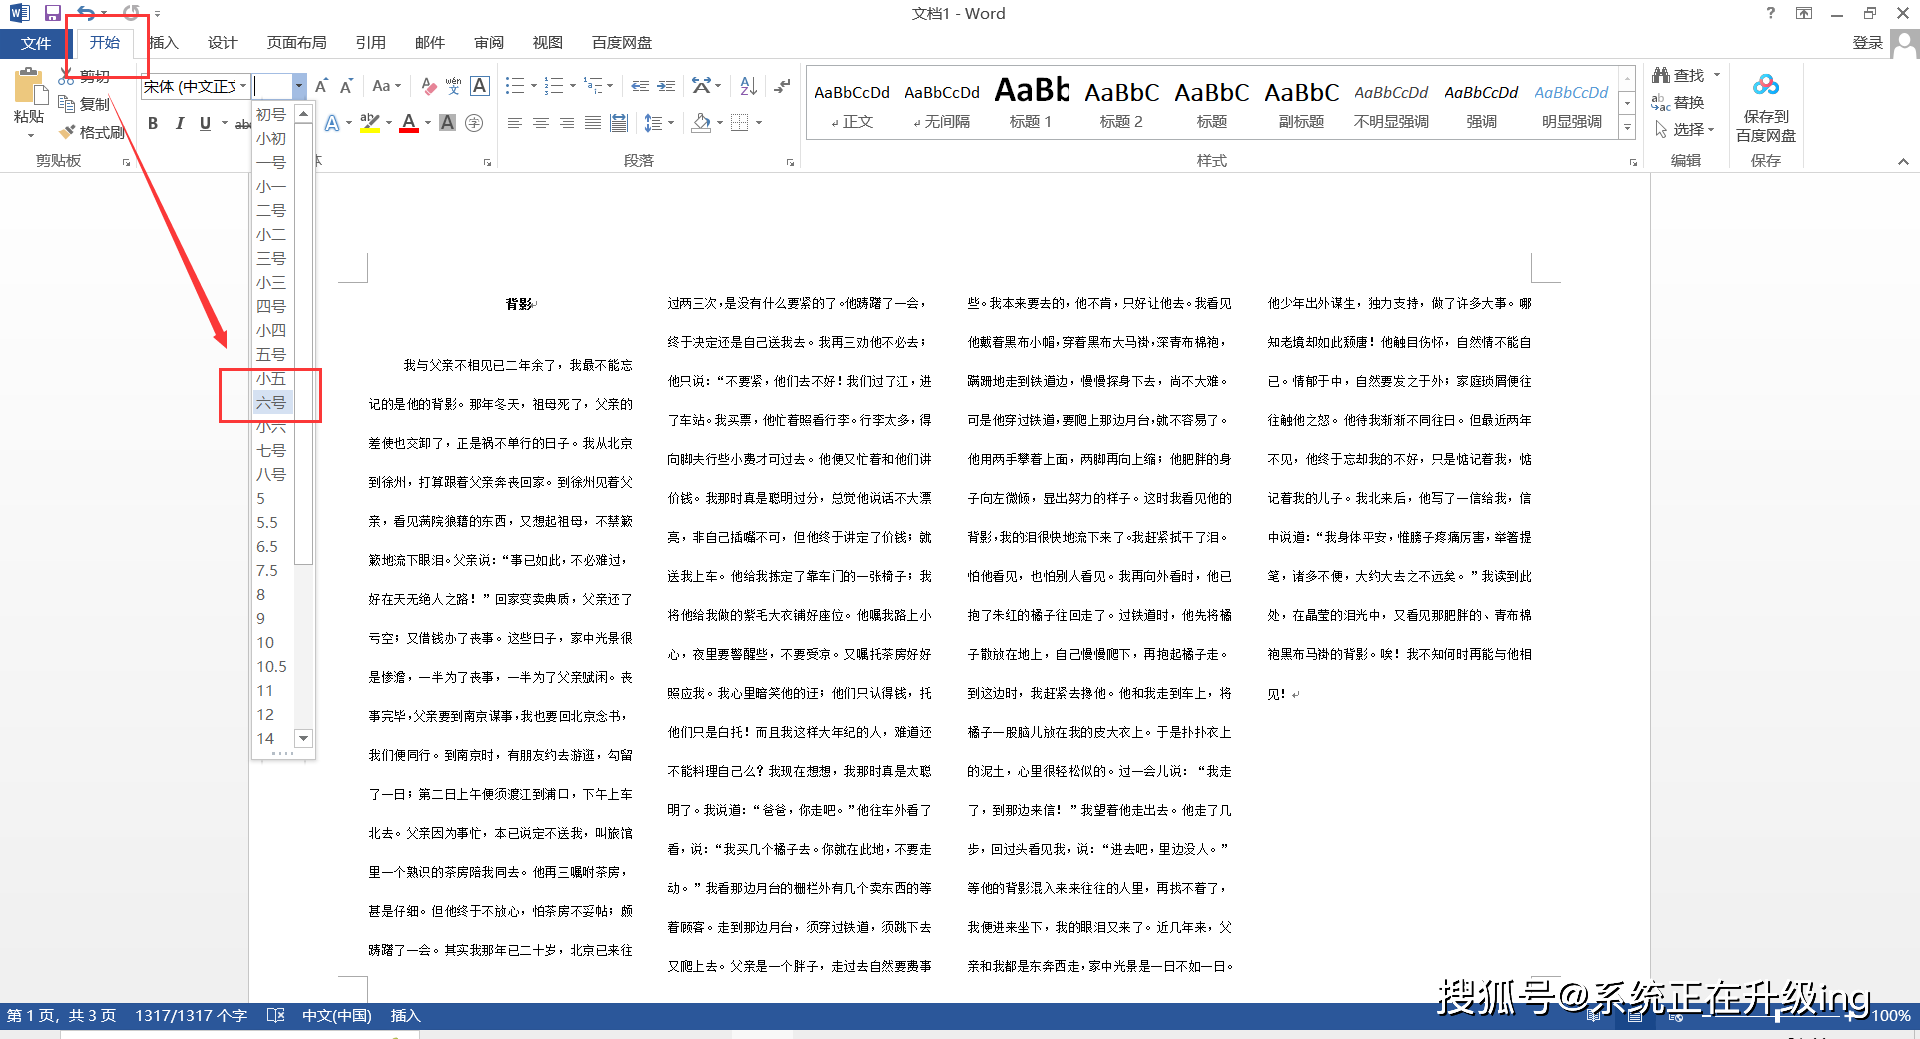Open the borders dropdown arrow
Viewport: 1920px width, 1039px height.
pos(759,123)
